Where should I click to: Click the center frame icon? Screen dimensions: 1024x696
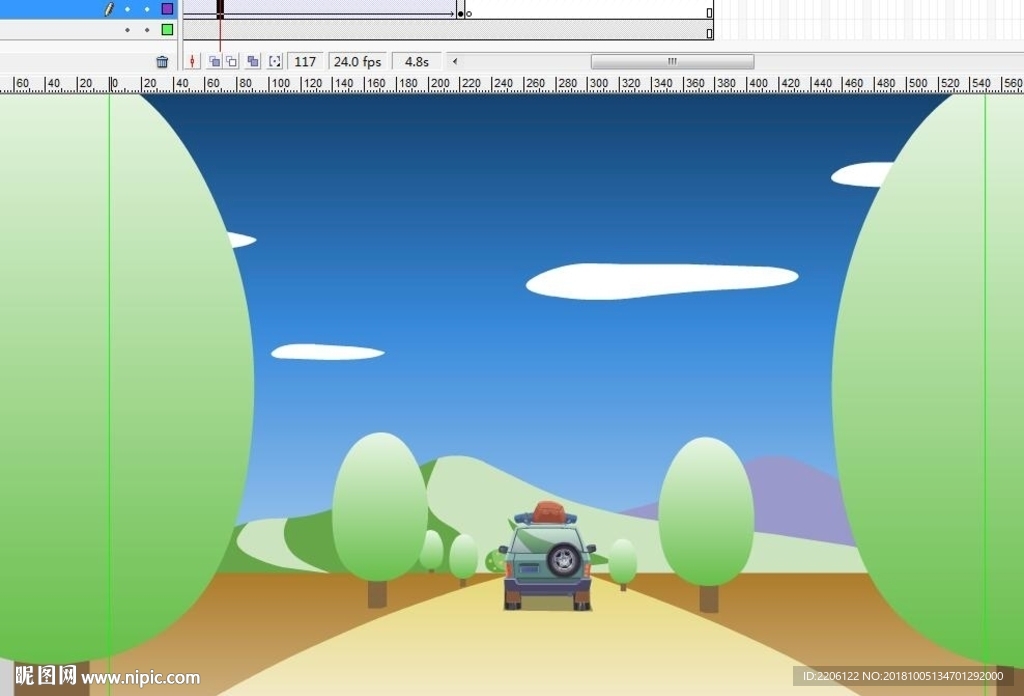pos(193,62)
